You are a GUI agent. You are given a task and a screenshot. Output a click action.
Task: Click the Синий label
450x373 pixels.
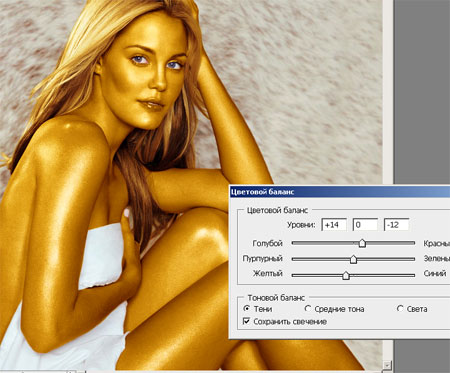(435, 274)
